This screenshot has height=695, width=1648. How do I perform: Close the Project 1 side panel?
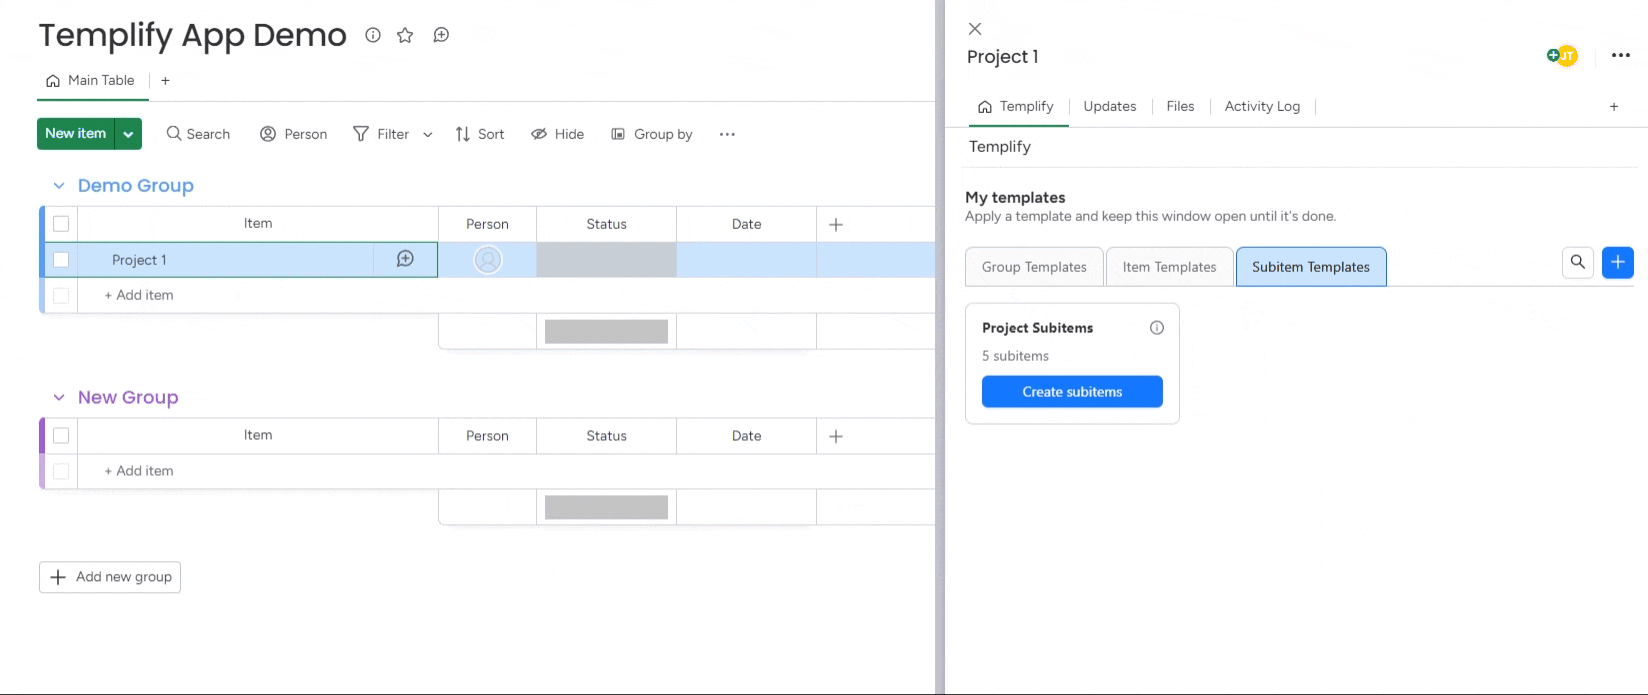975,29
